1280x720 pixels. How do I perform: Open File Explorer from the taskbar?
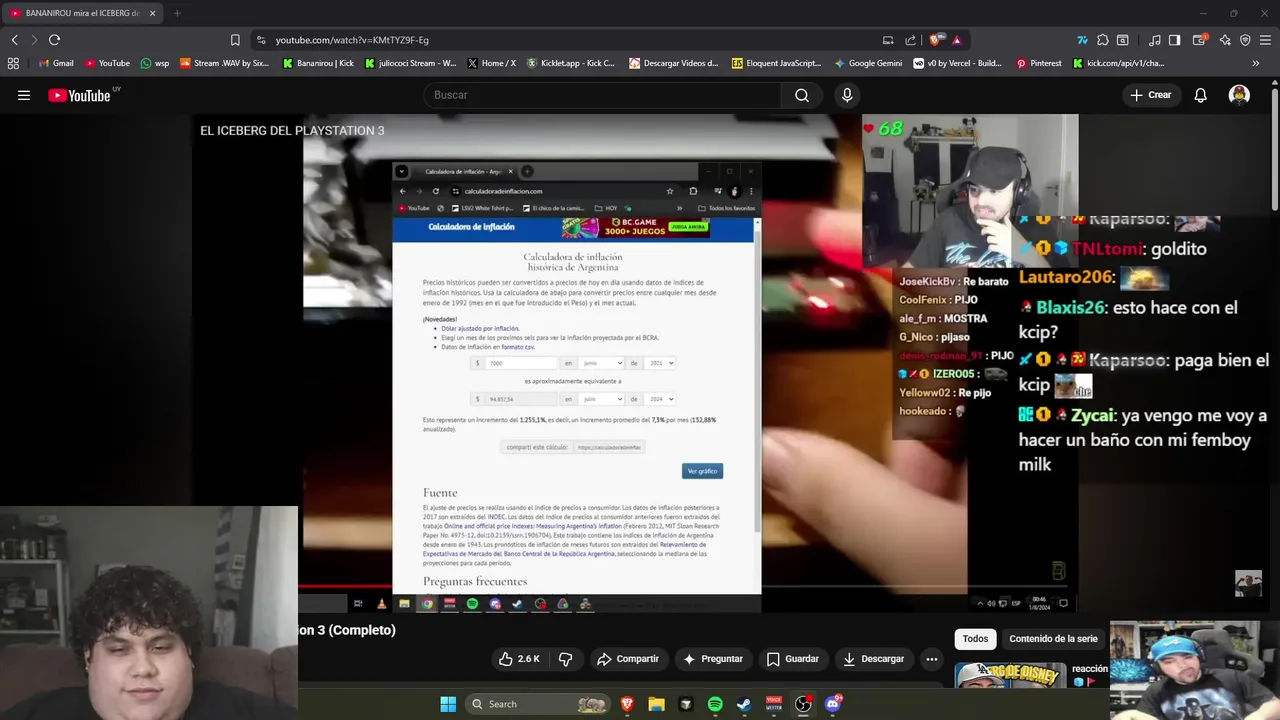pyautogui.click(x=657, y=704)
